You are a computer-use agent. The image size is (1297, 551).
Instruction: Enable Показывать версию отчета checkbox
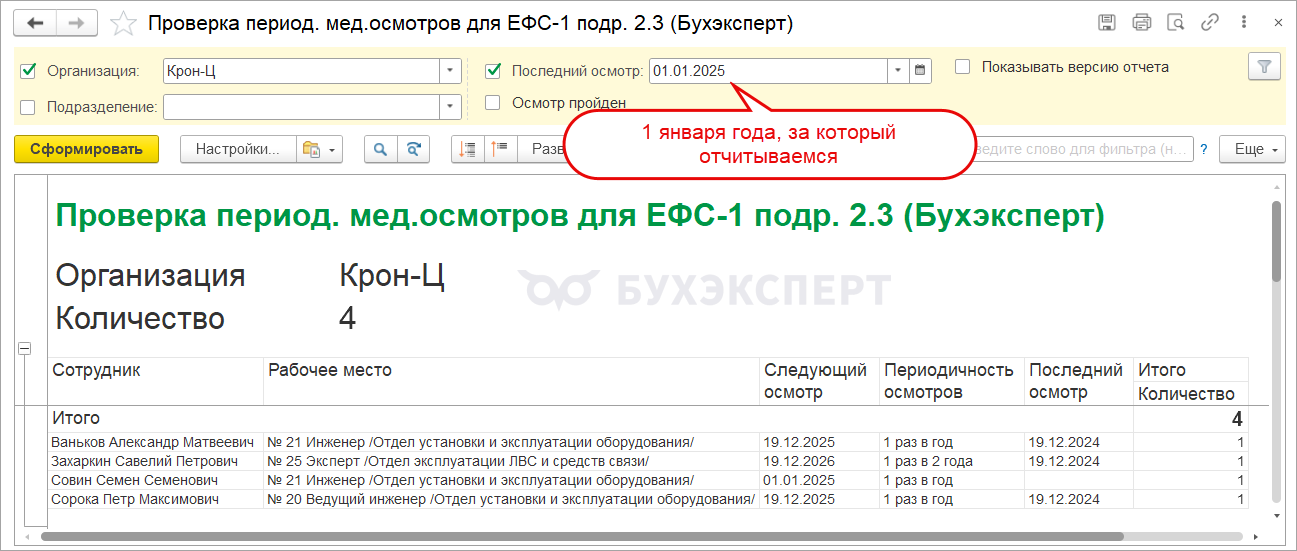[x=963, y=67]
